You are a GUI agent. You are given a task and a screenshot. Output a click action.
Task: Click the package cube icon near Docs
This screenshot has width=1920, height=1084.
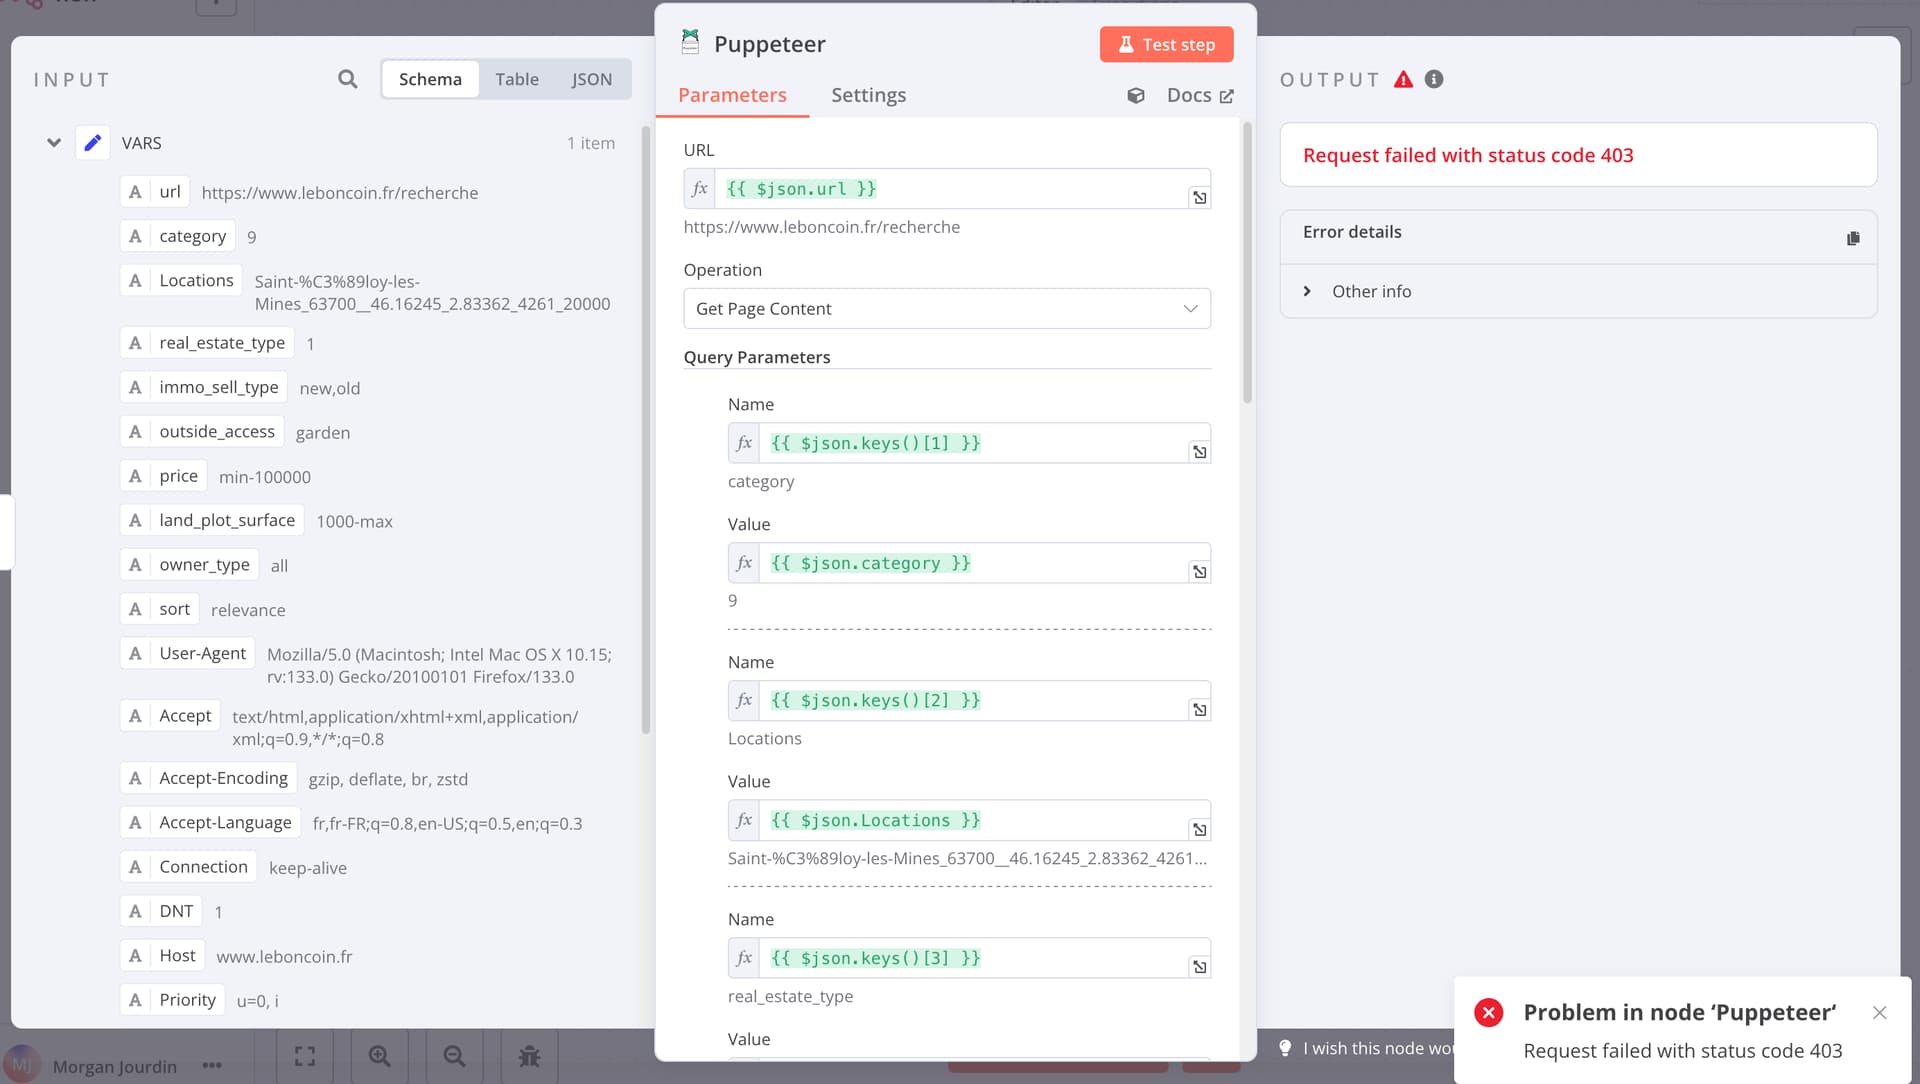tap(1136, 95)
